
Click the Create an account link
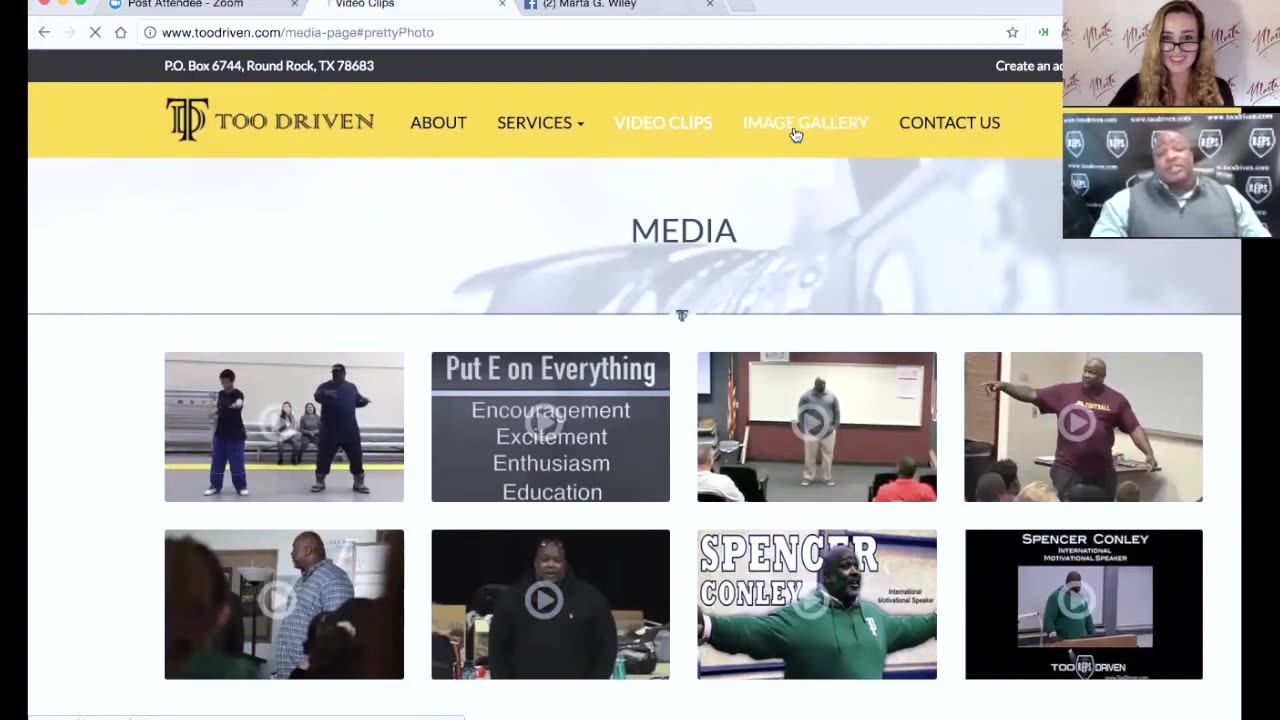click(1029, 66)
